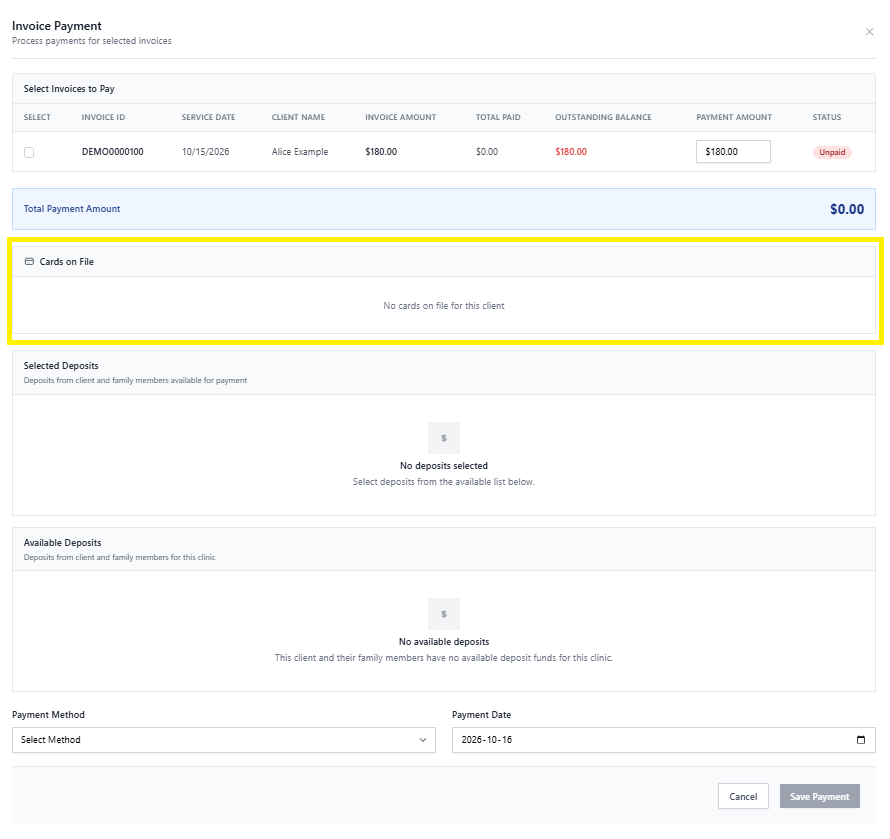890x839 pixels.
Task: Open the calendar picker icon
Action: click(x=860, y=740)
